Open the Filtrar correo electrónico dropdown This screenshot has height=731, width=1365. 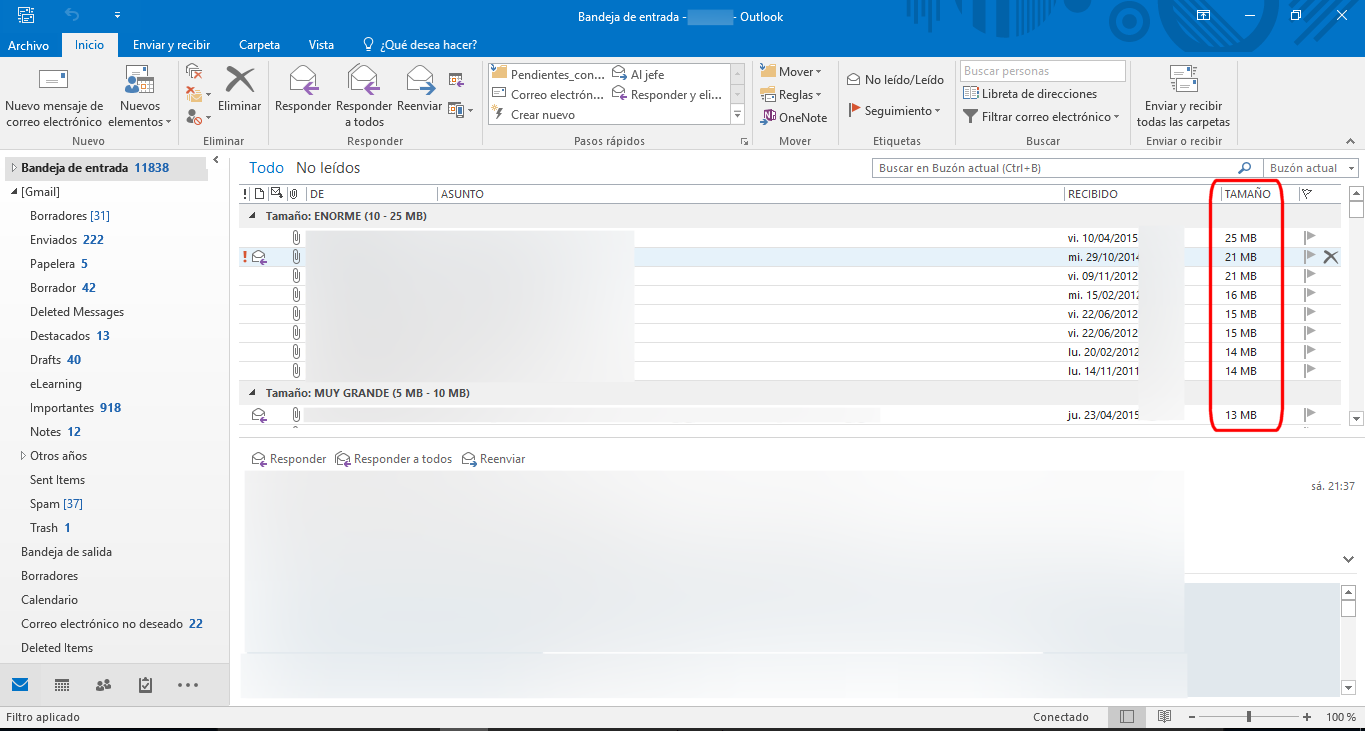click(x=1041, y=117)
